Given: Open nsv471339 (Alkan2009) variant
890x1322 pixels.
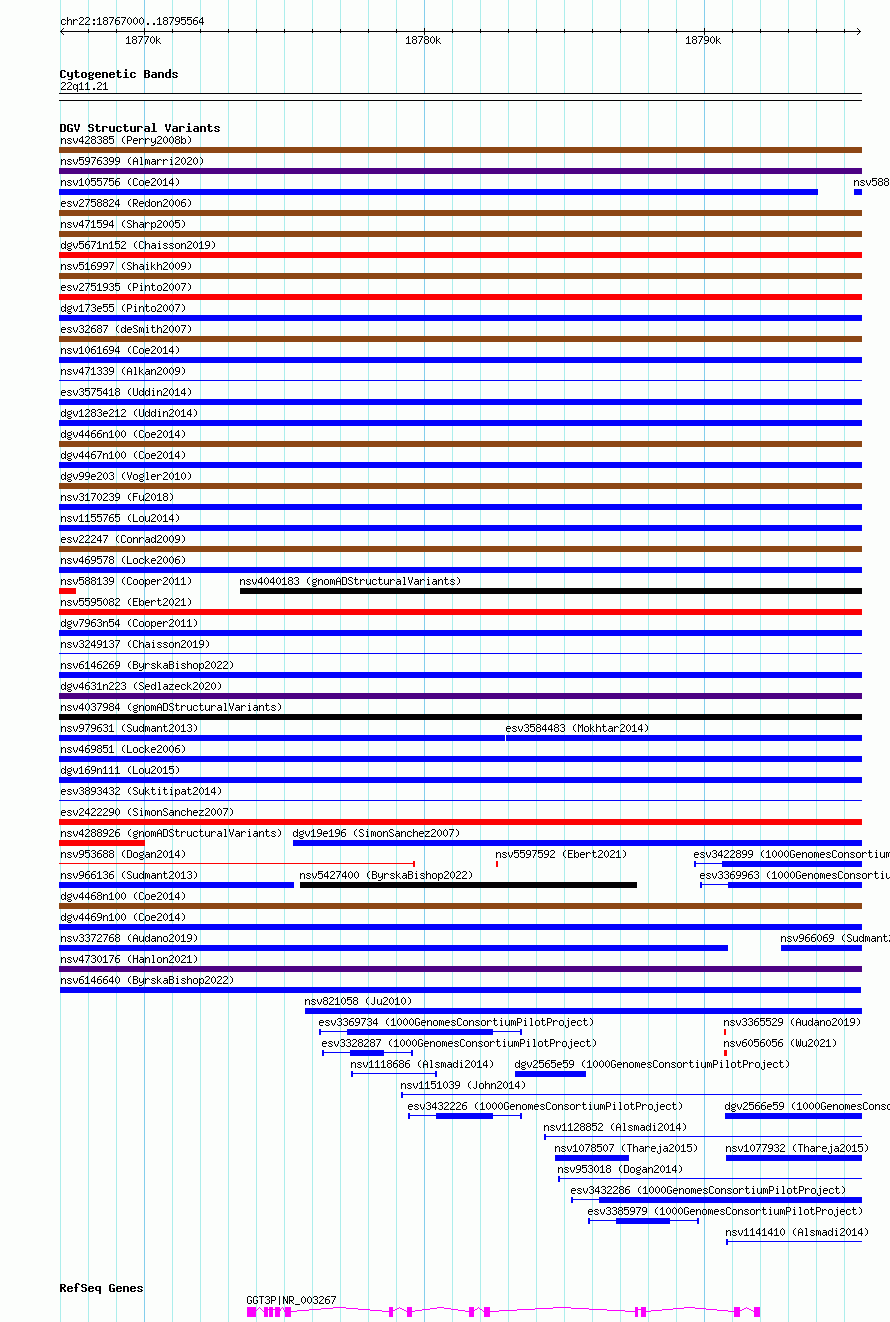Looking at the screenshot, I should pyautogui.click(x=122, y=371).
